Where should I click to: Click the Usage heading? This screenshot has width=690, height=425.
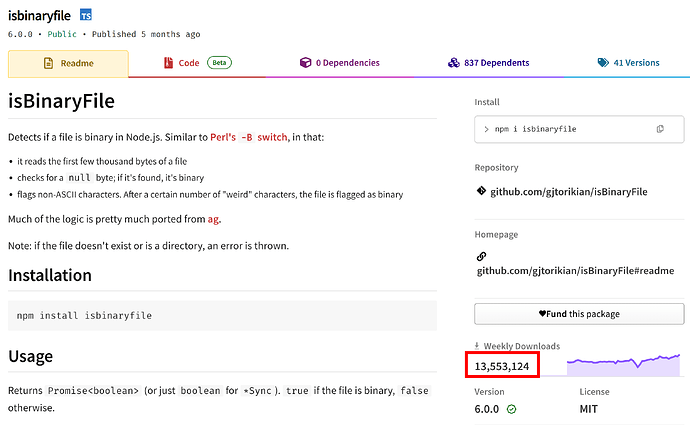point(30,356)
